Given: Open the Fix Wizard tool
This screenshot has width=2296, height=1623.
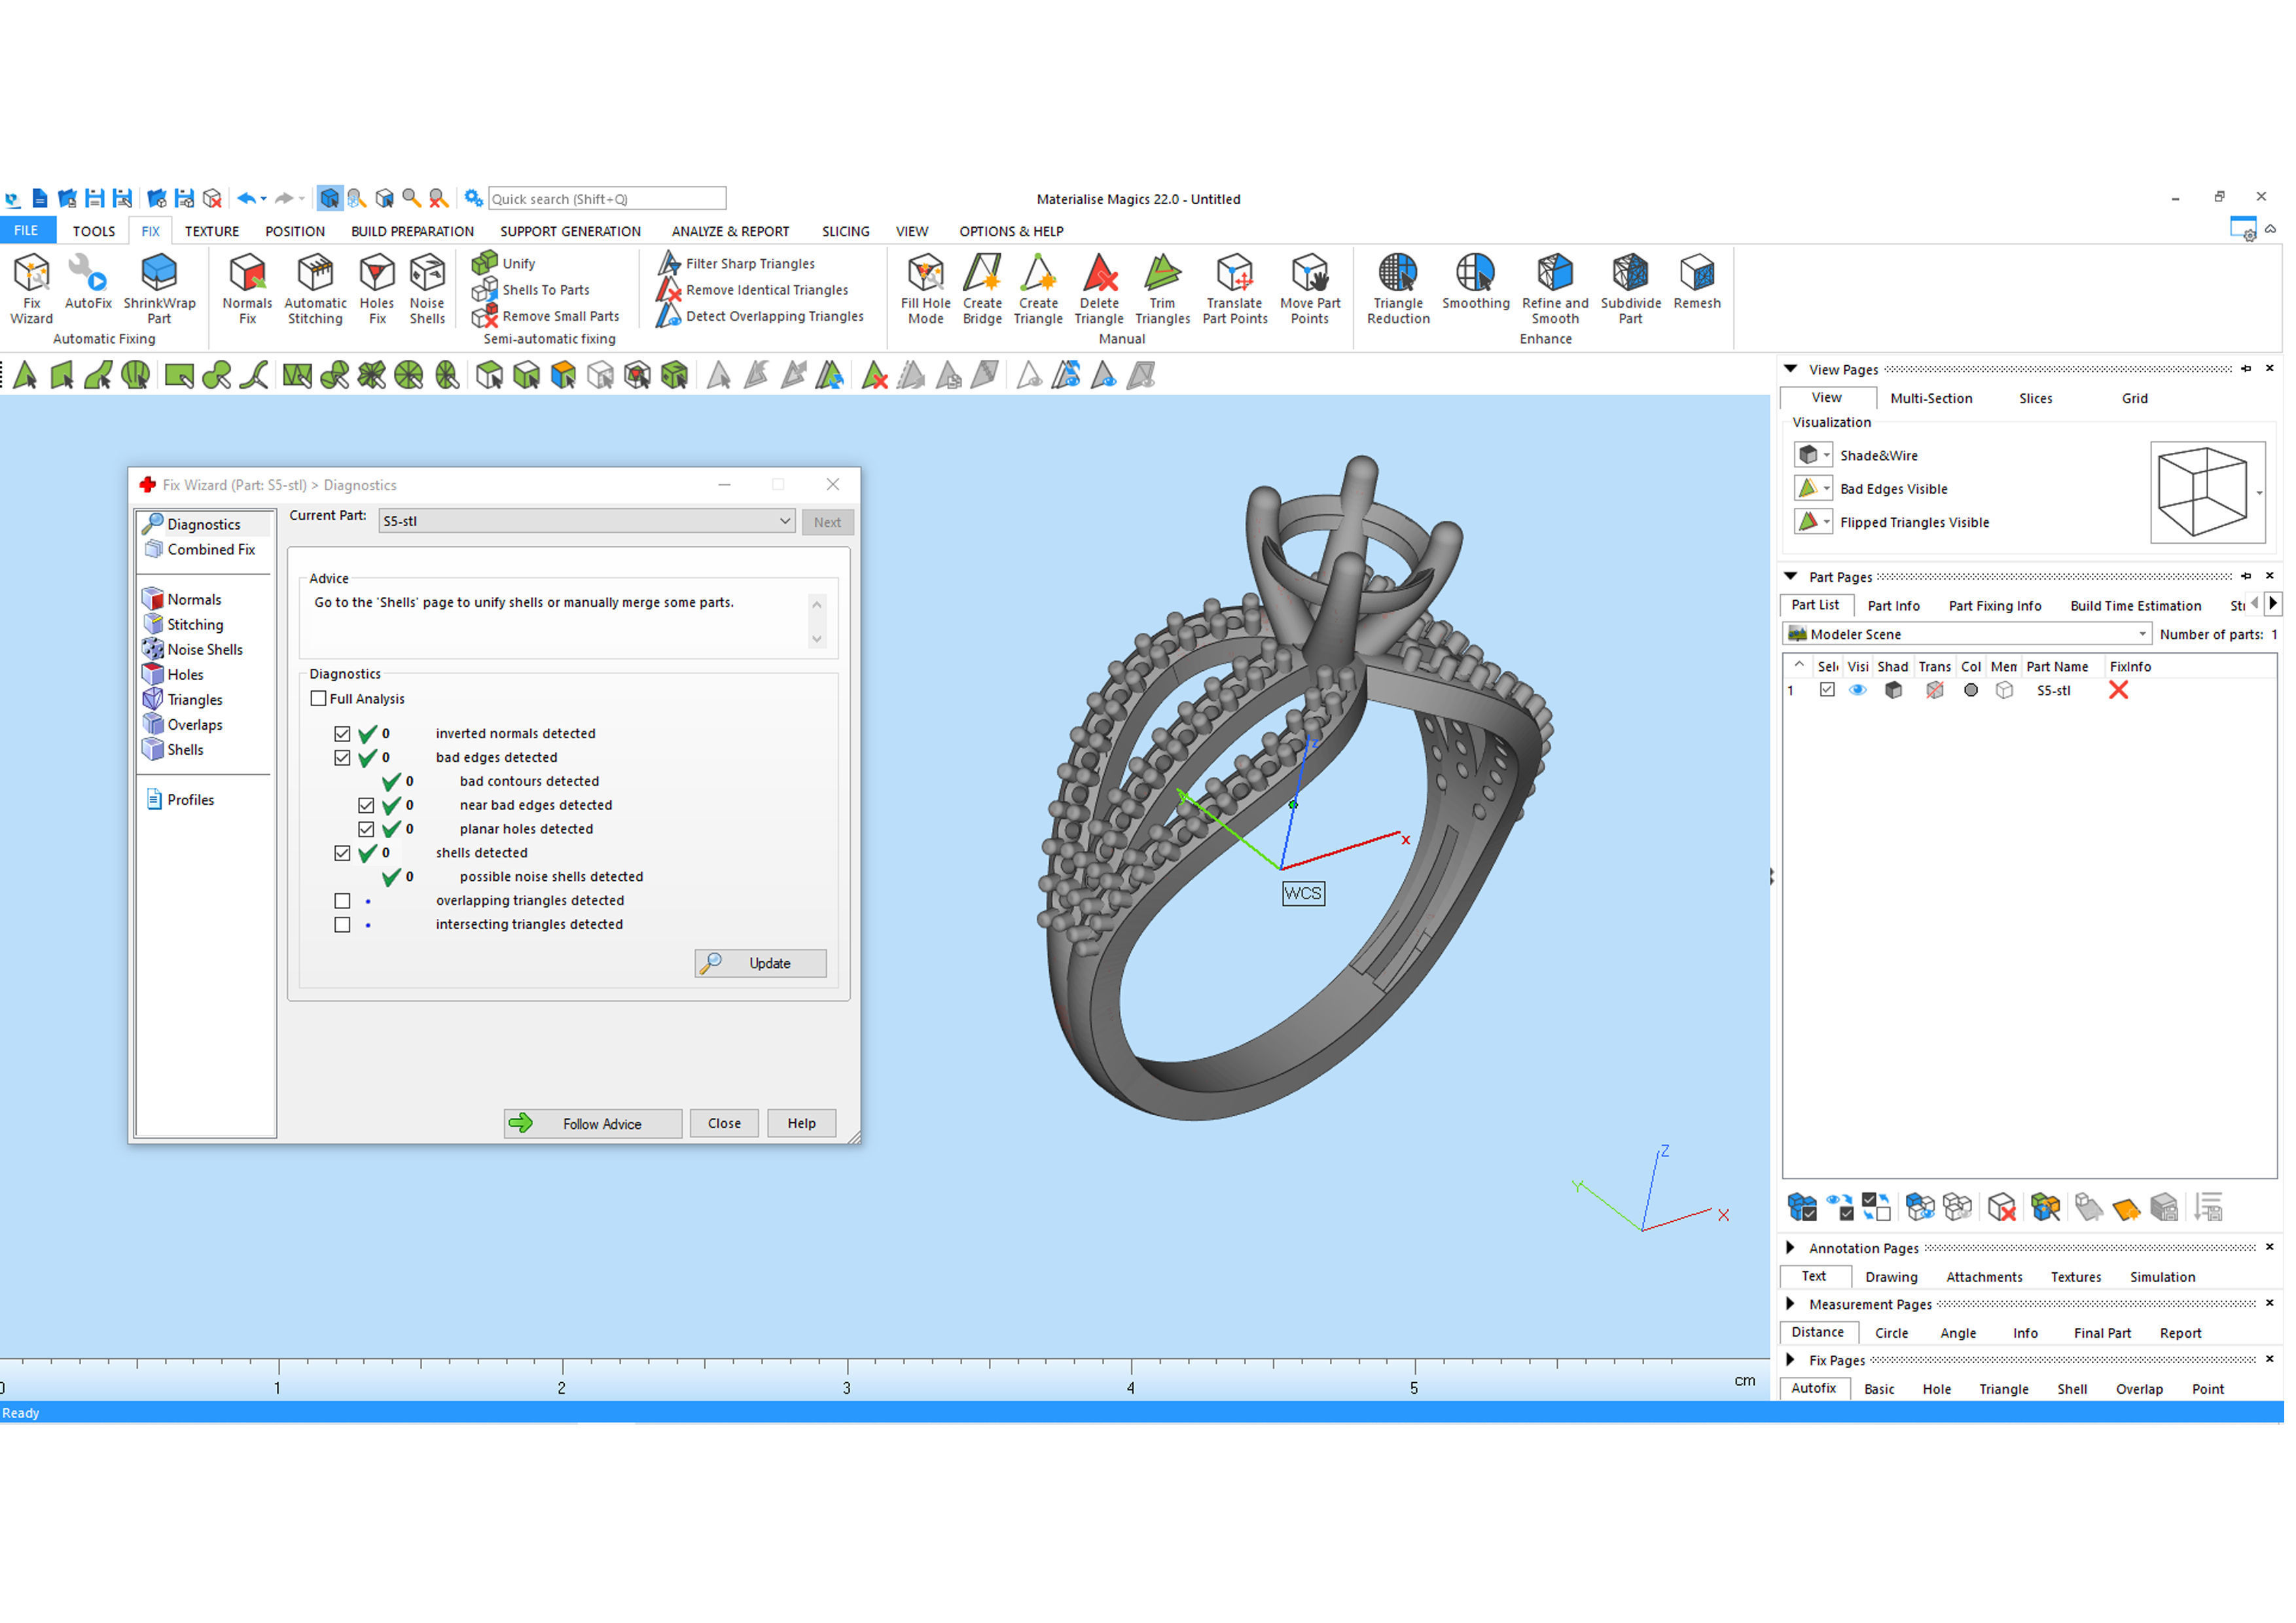Looking at the screenshot, I should (x=31, y=289).
